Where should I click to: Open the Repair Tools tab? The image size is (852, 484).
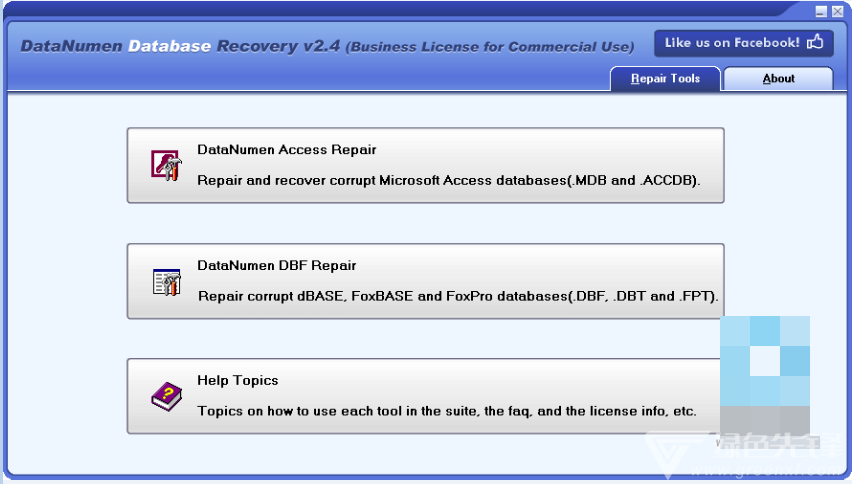pyautogui.click(x=666, y=79)
